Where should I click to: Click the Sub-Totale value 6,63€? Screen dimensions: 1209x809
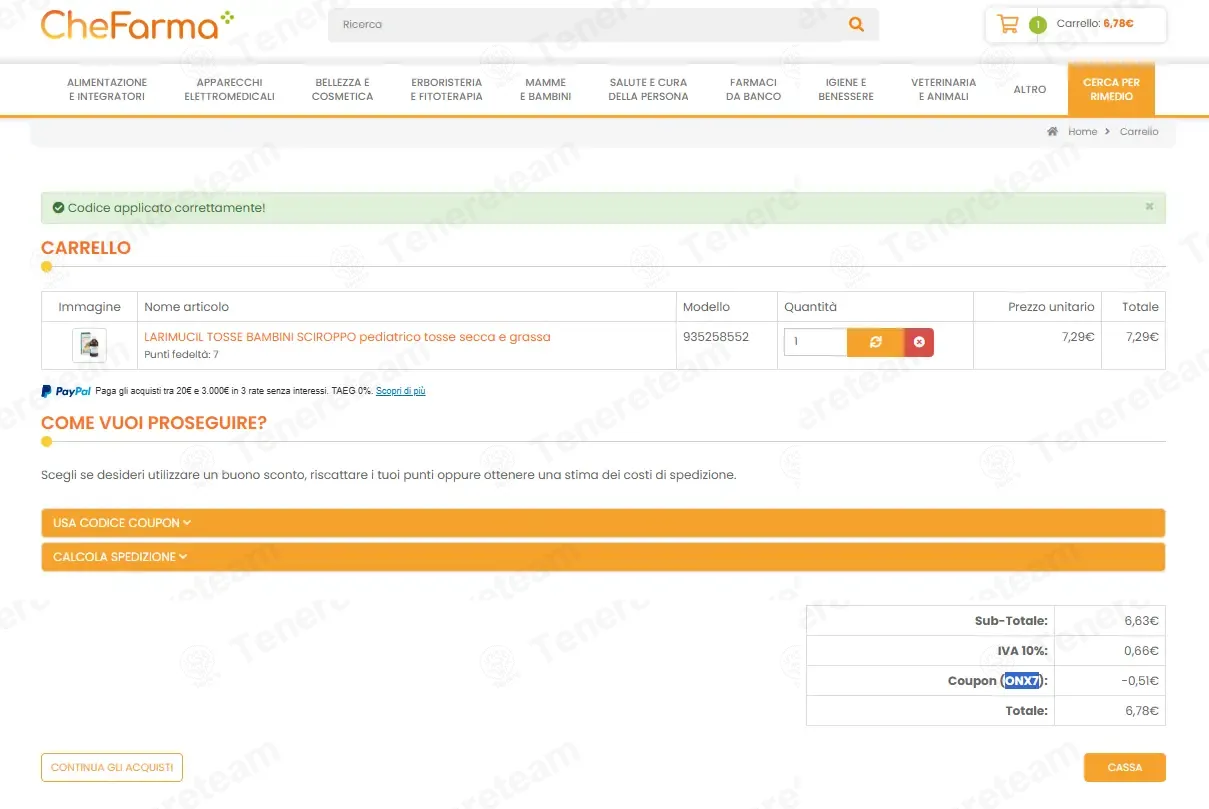pyautogui.click(x=1141, y=621)
